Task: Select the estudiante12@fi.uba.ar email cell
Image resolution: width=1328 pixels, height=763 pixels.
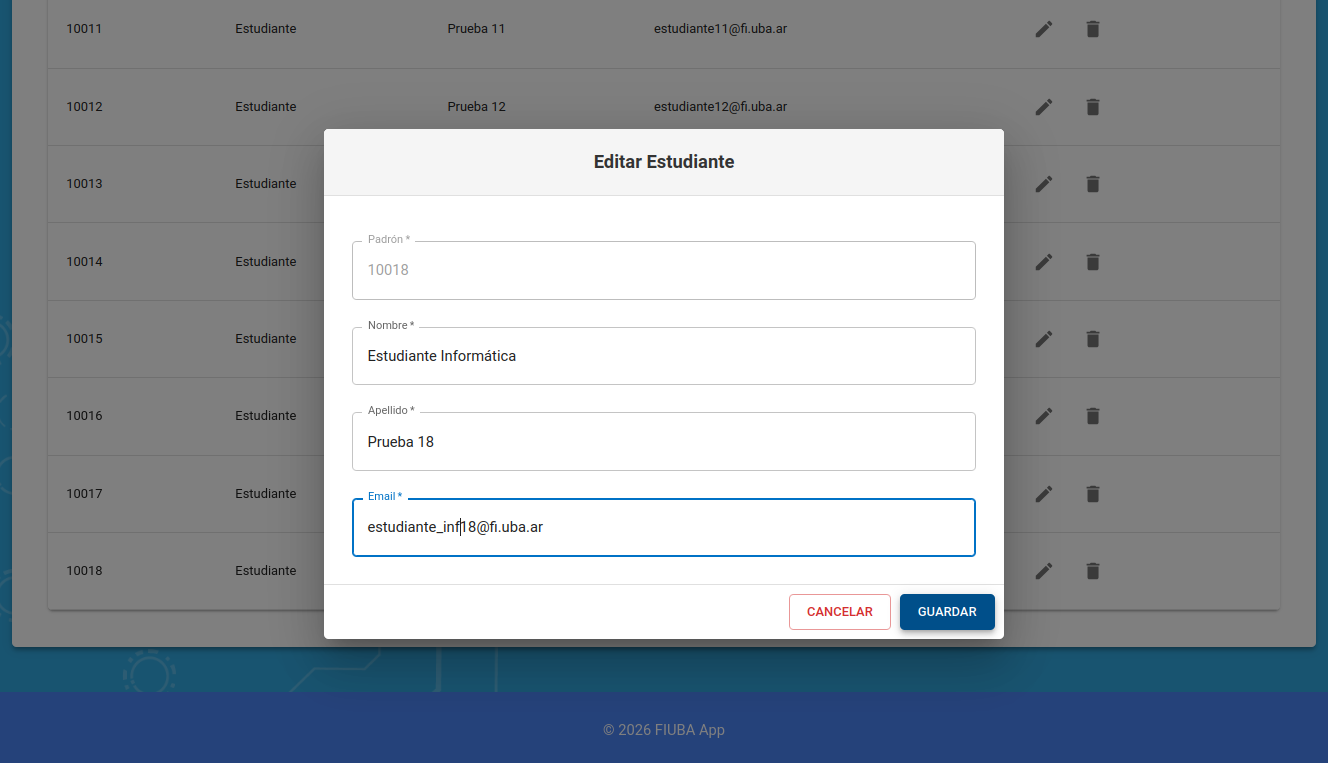Action: (720, 107)
